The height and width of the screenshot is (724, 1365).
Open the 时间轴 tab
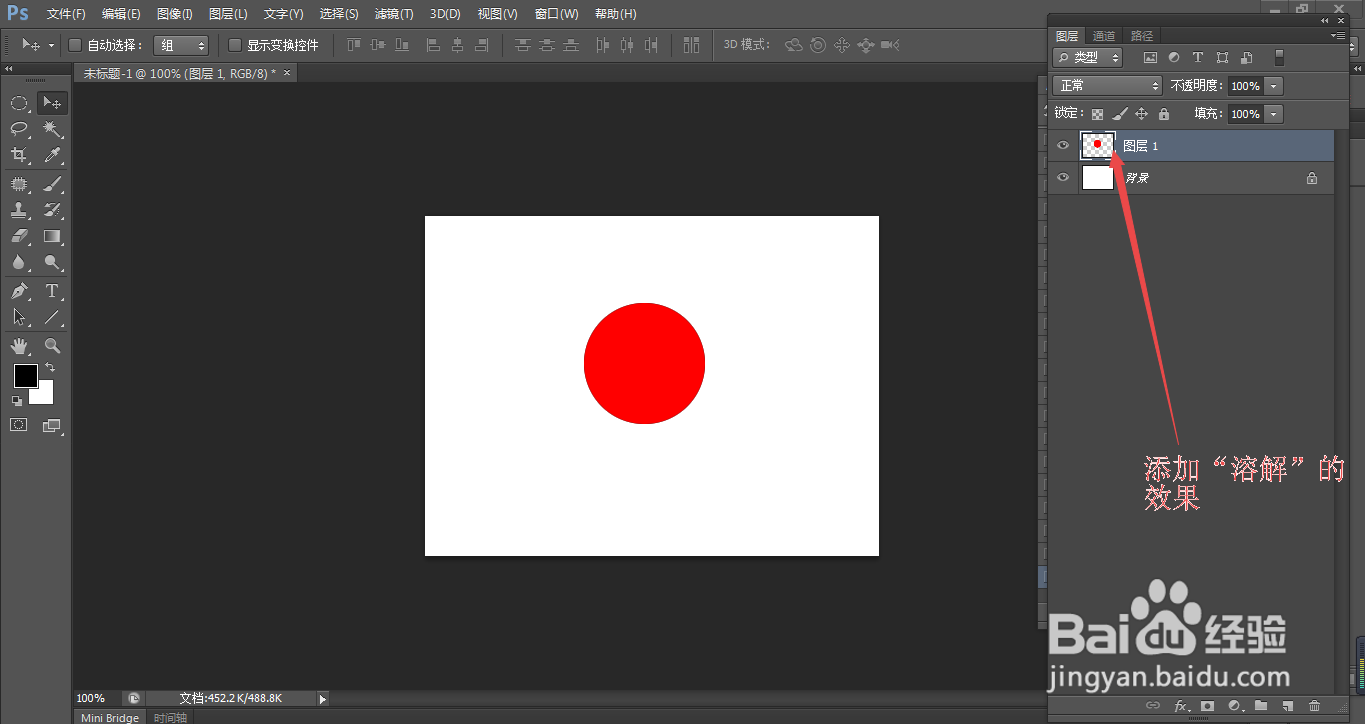pyautogui.click(x=169, y=717)
